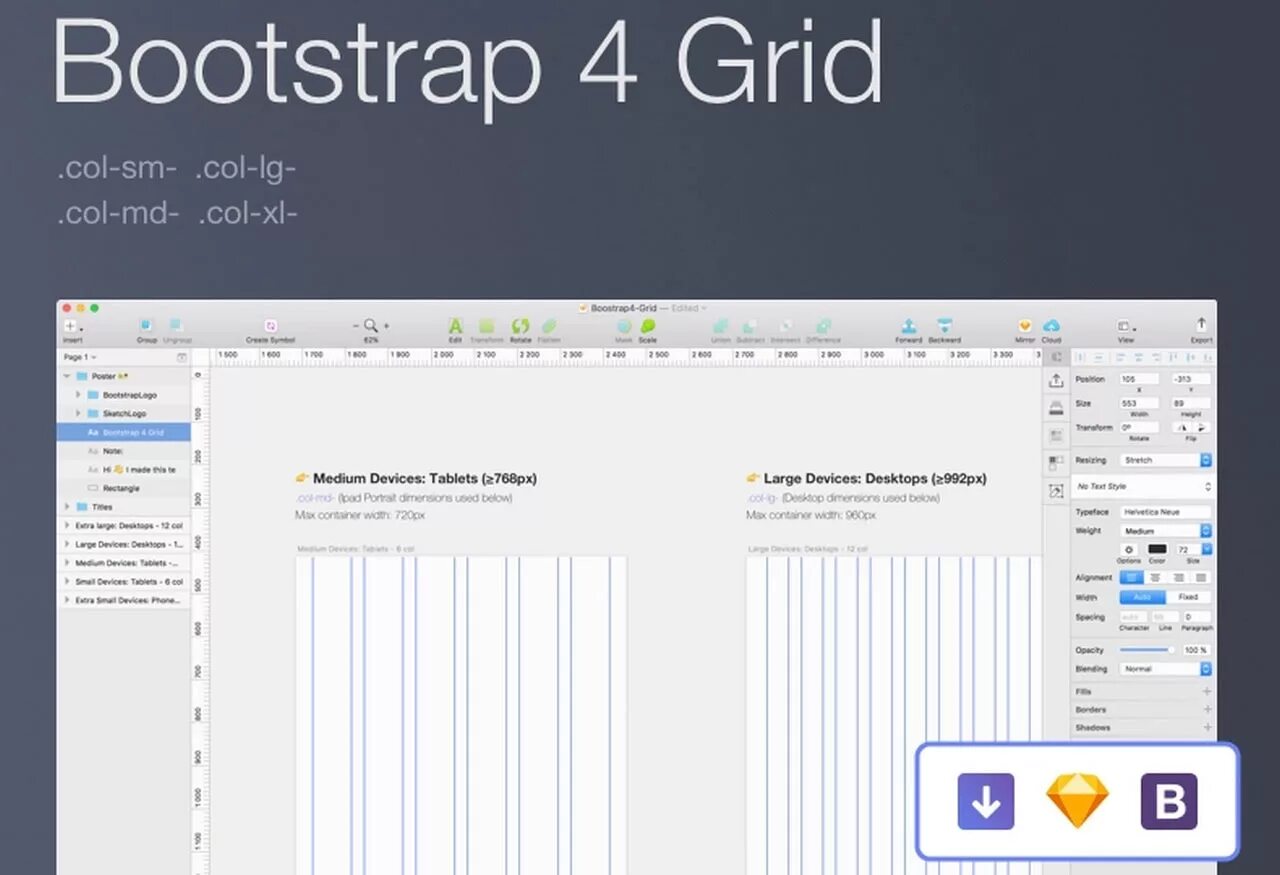The image size is (1280, 875).
Task: Select the Rotate tool
Action: click(520, 326)
